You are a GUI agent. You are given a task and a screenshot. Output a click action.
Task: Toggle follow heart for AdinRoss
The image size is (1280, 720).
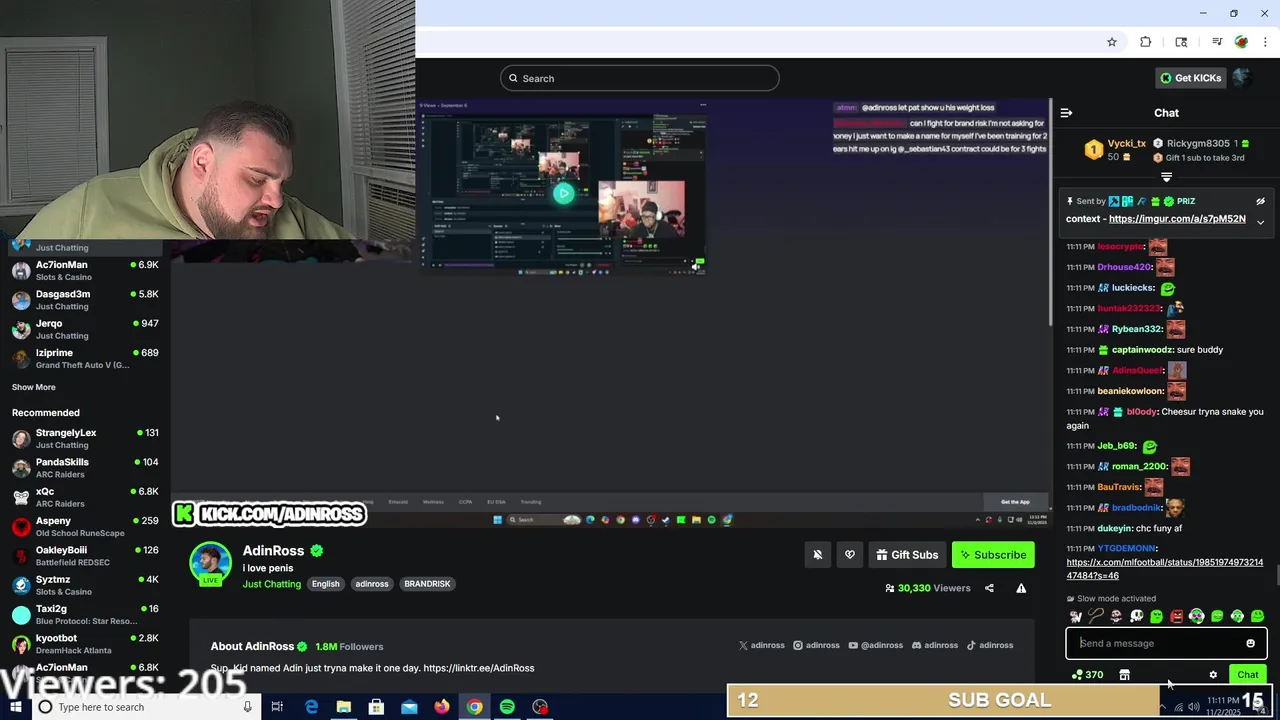850,555
